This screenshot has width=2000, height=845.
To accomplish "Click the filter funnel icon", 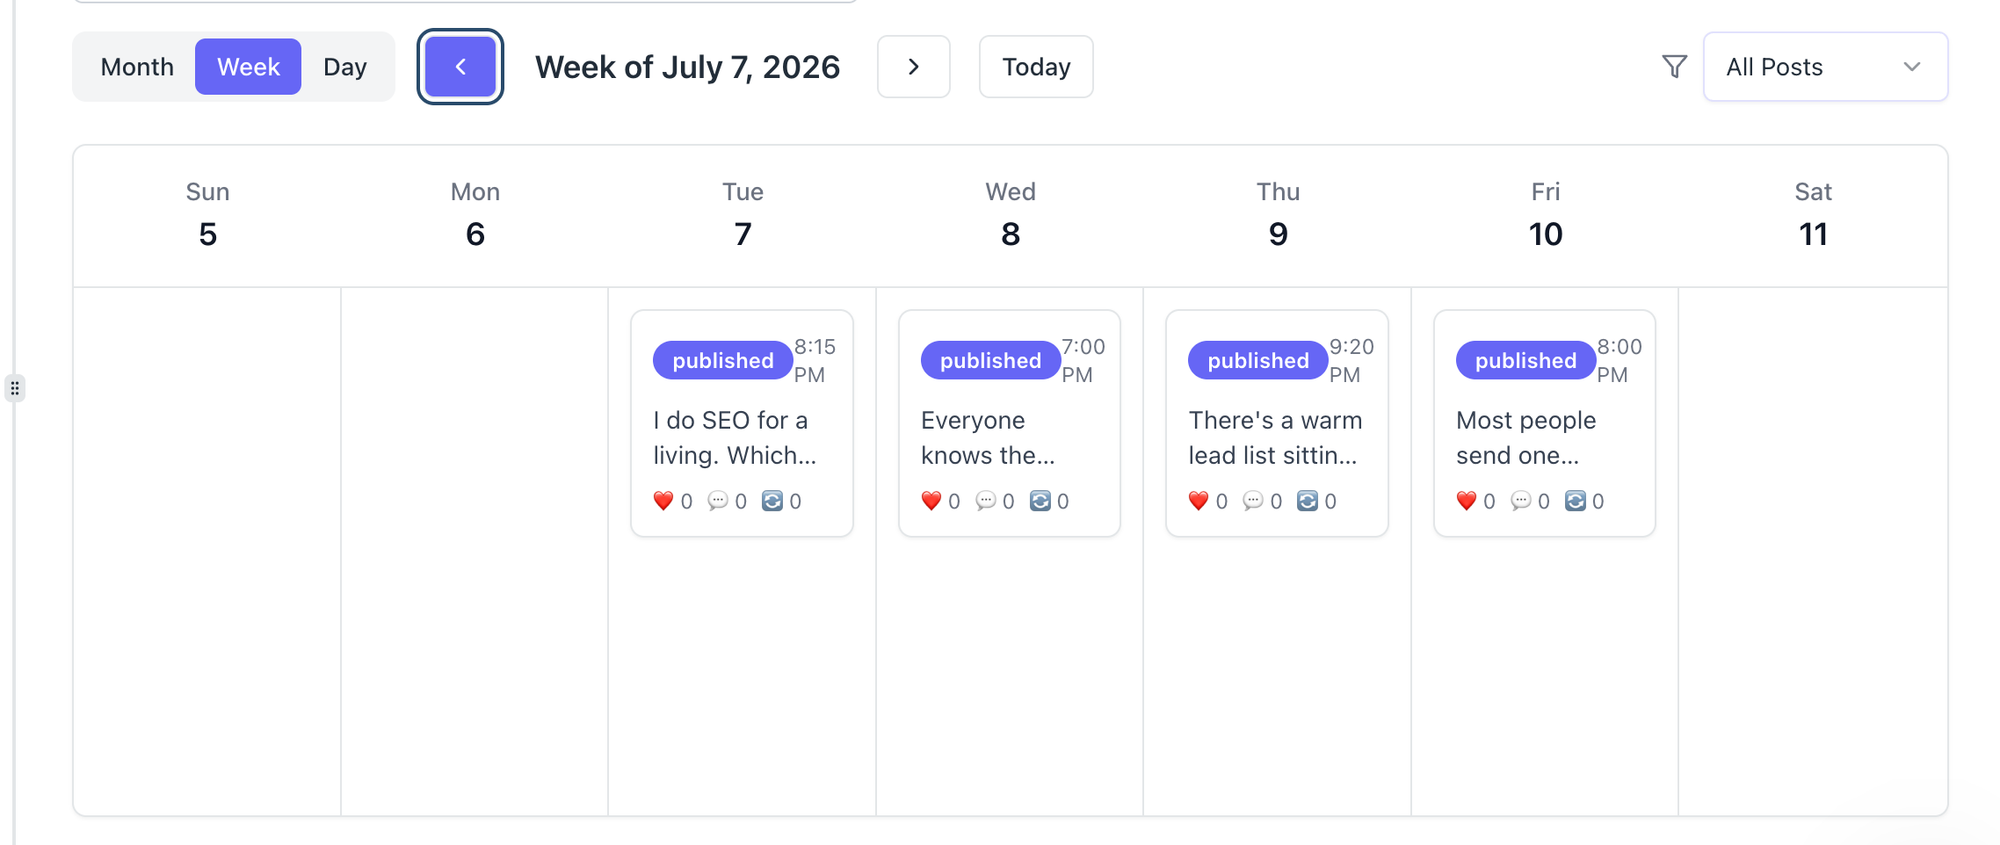I will click(1674, 67).
